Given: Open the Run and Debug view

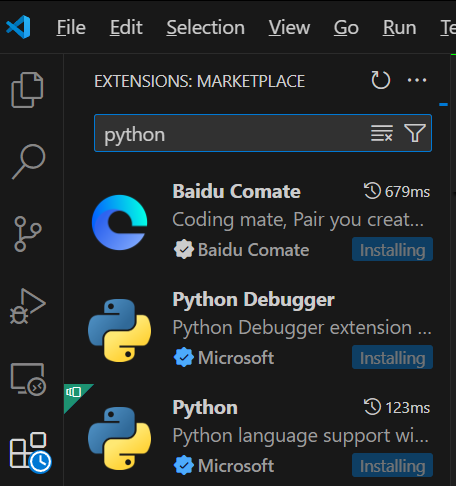Looking at the screenshot, I should coord(28,306).
